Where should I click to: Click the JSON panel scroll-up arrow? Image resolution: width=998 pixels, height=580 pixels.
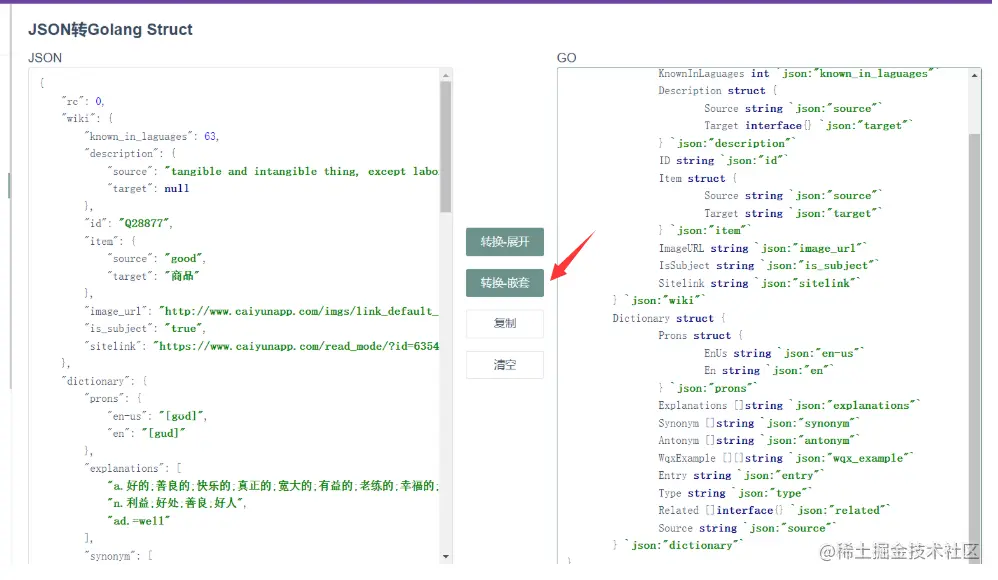coord(446,76)
